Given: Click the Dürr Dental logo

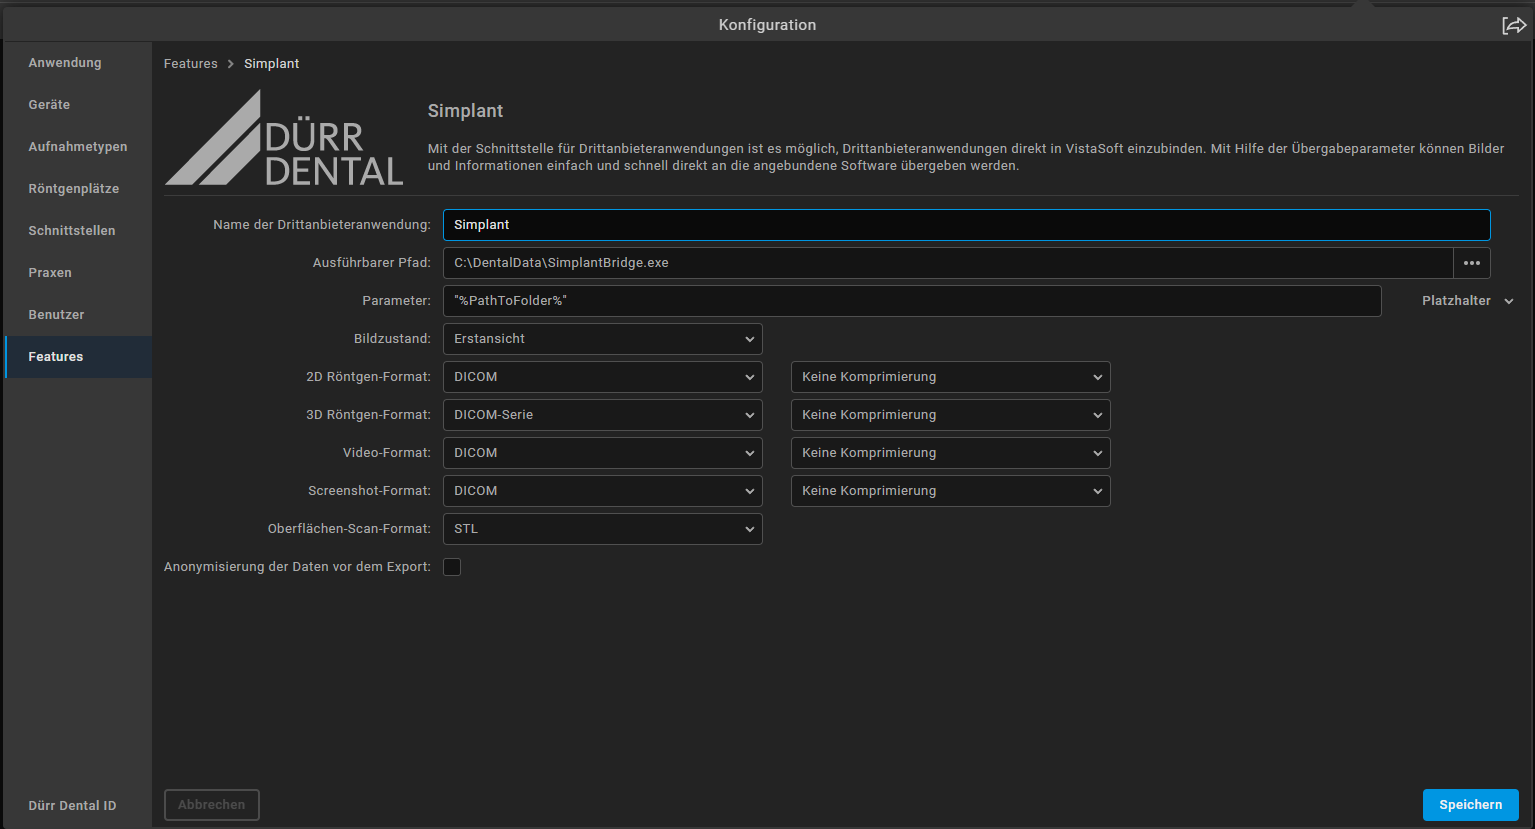Looking at the screenshot, I should (285, 139).
